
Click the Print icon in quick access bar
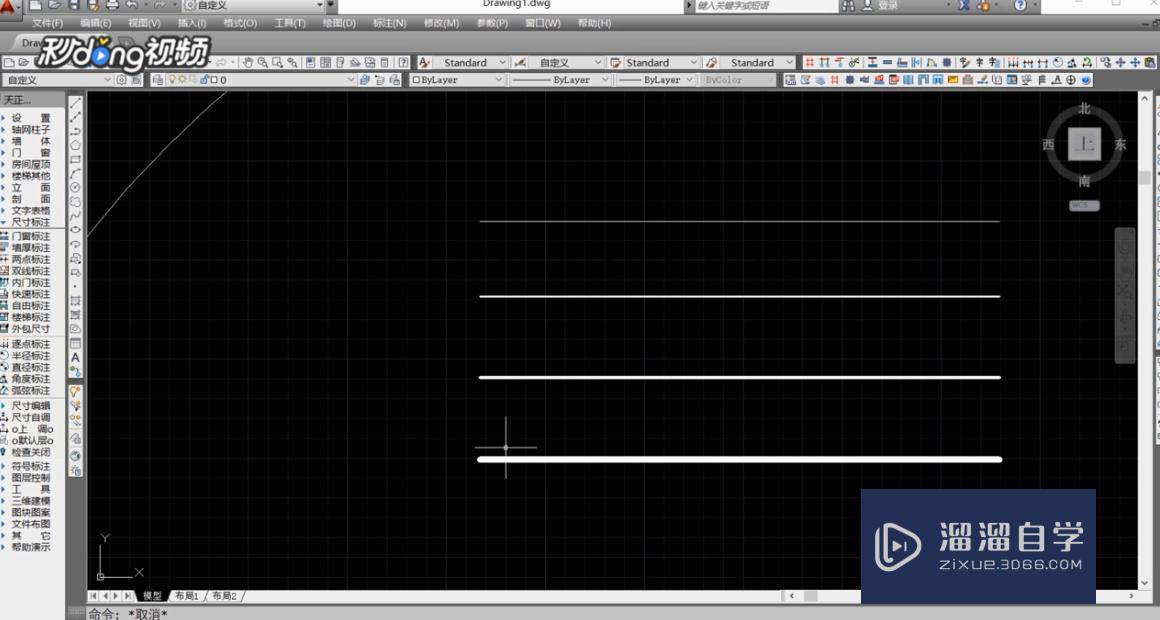pyautogui.click(x=112, y=5)
